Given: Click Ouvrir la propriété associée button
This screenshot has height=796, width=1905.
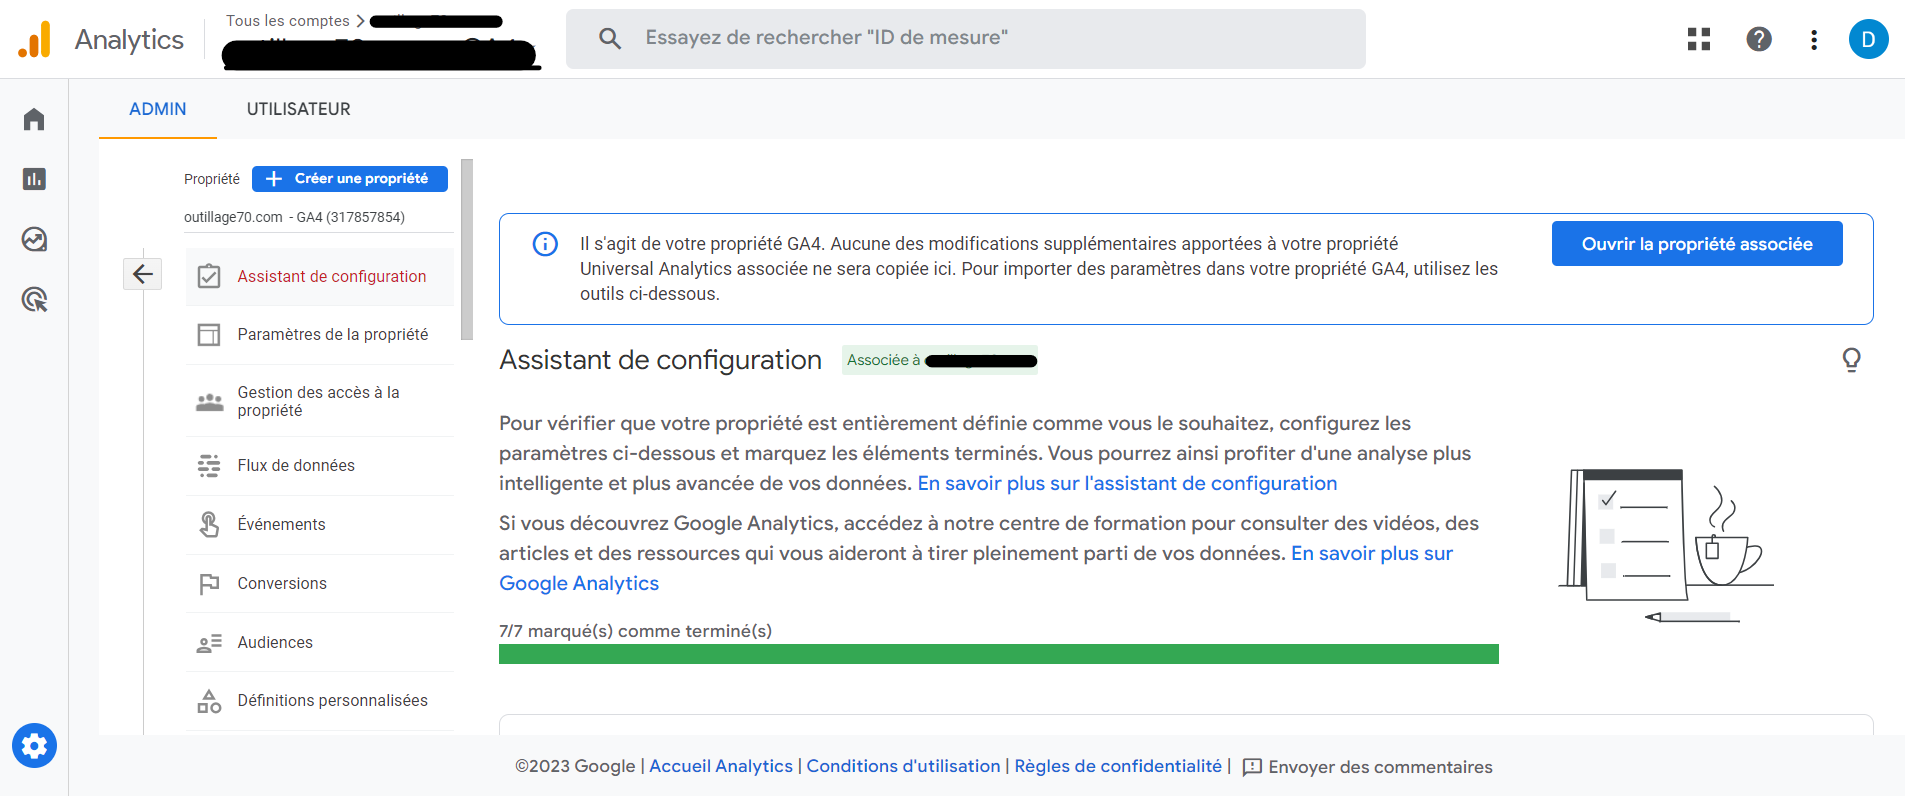Looking at the screenshot, I should click(1697, 244).
